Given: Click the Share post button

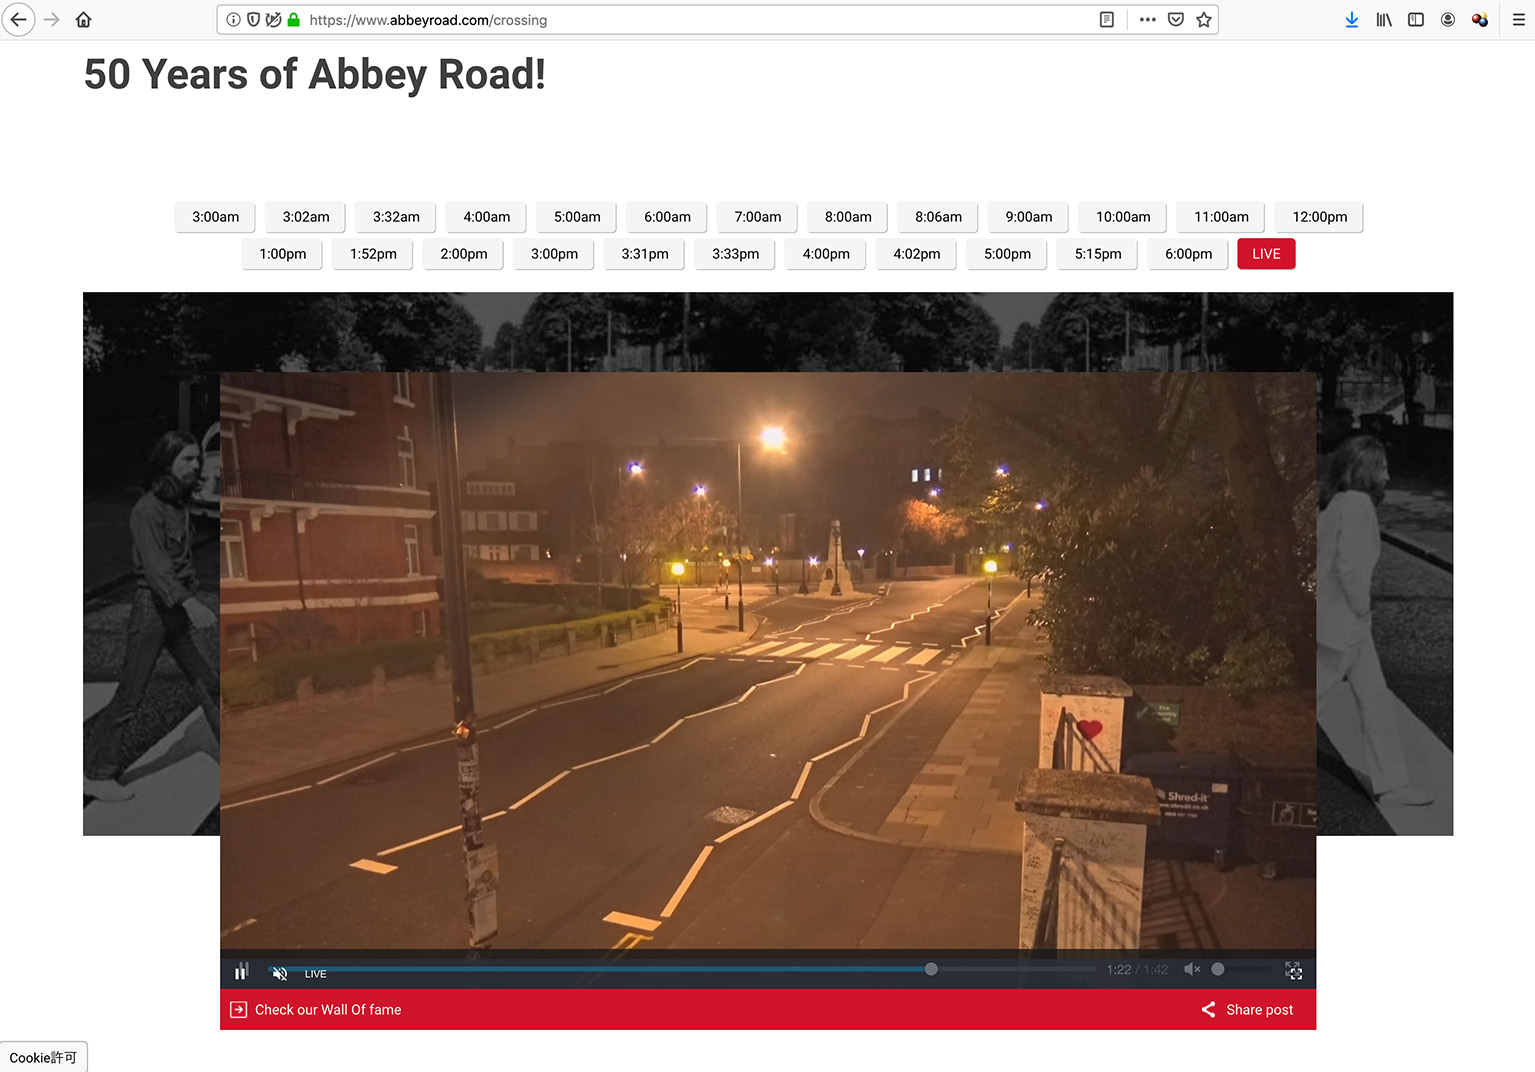Looking at the screenshot, I should (x=1247, y=1010).
